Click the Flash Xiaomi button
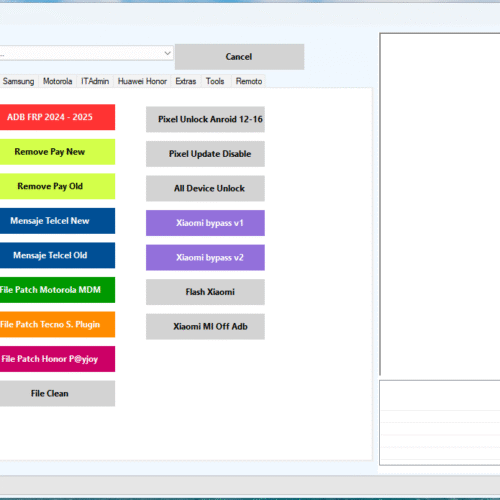 (205, 292)
